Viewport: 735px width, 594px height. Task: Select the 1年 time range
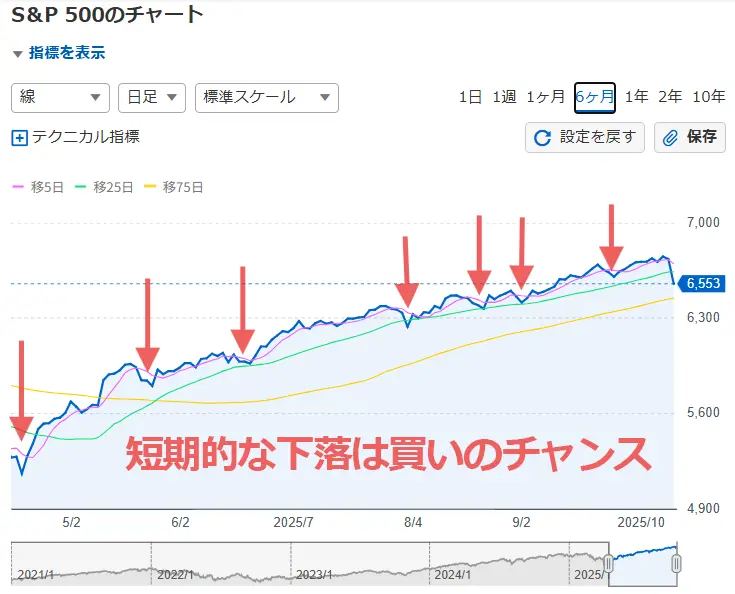637,97
